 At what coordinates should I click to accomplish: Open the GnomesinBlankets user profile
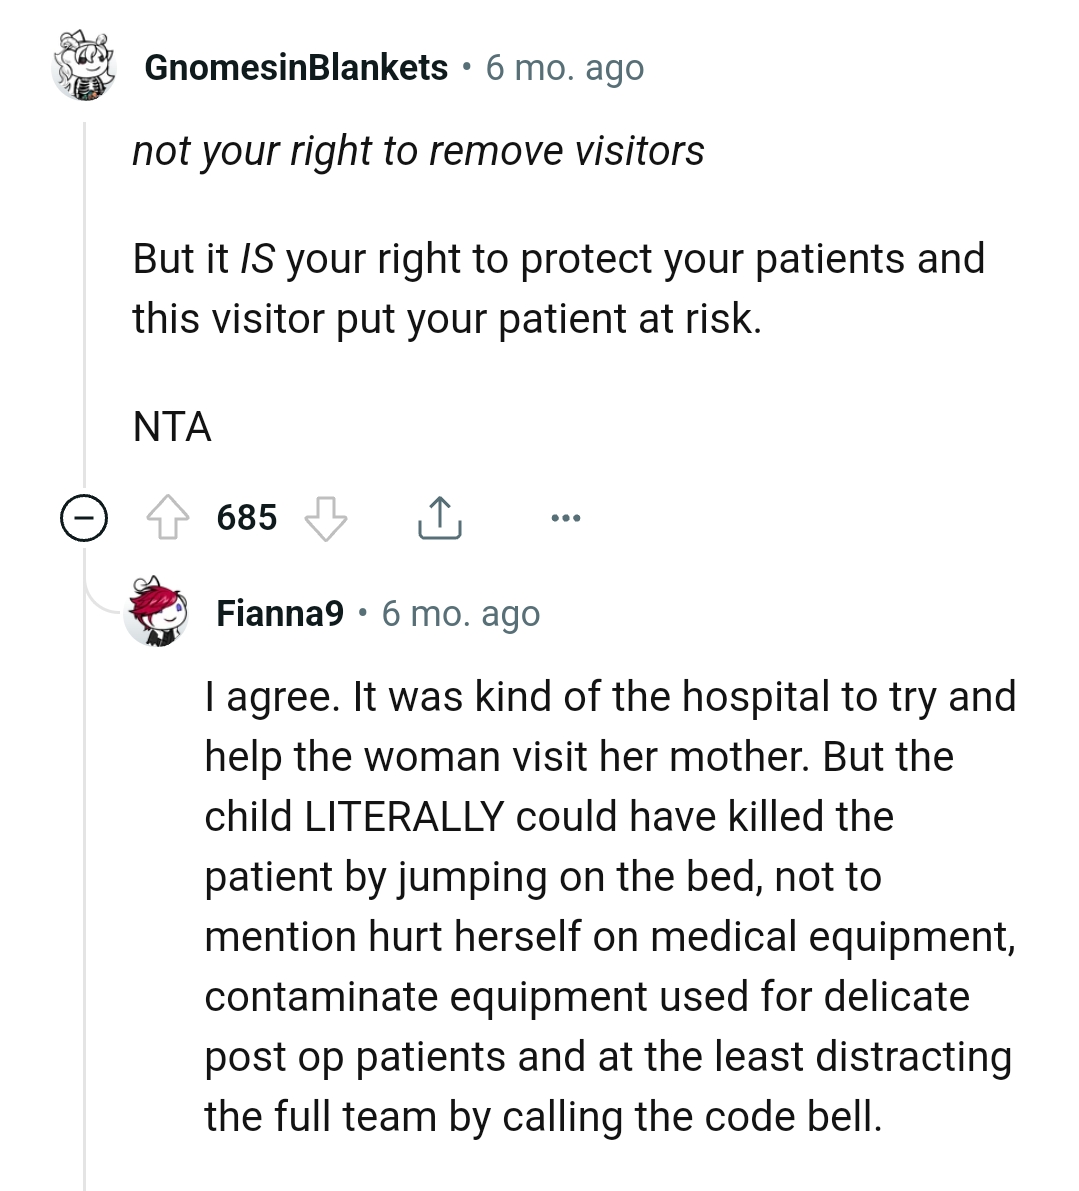296,68
